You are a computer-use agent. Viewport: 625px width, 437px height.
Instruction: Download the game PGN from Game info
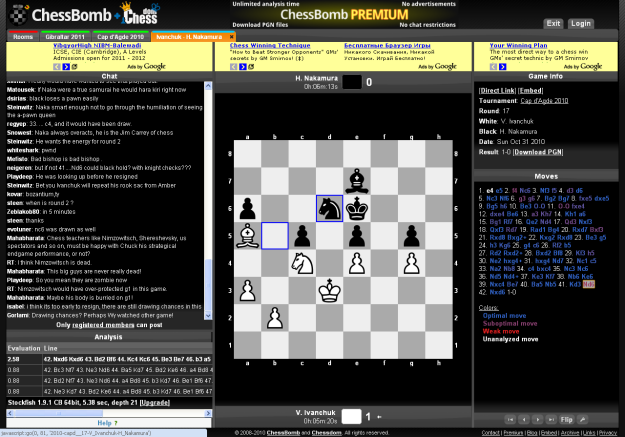[x=538, y=150]
